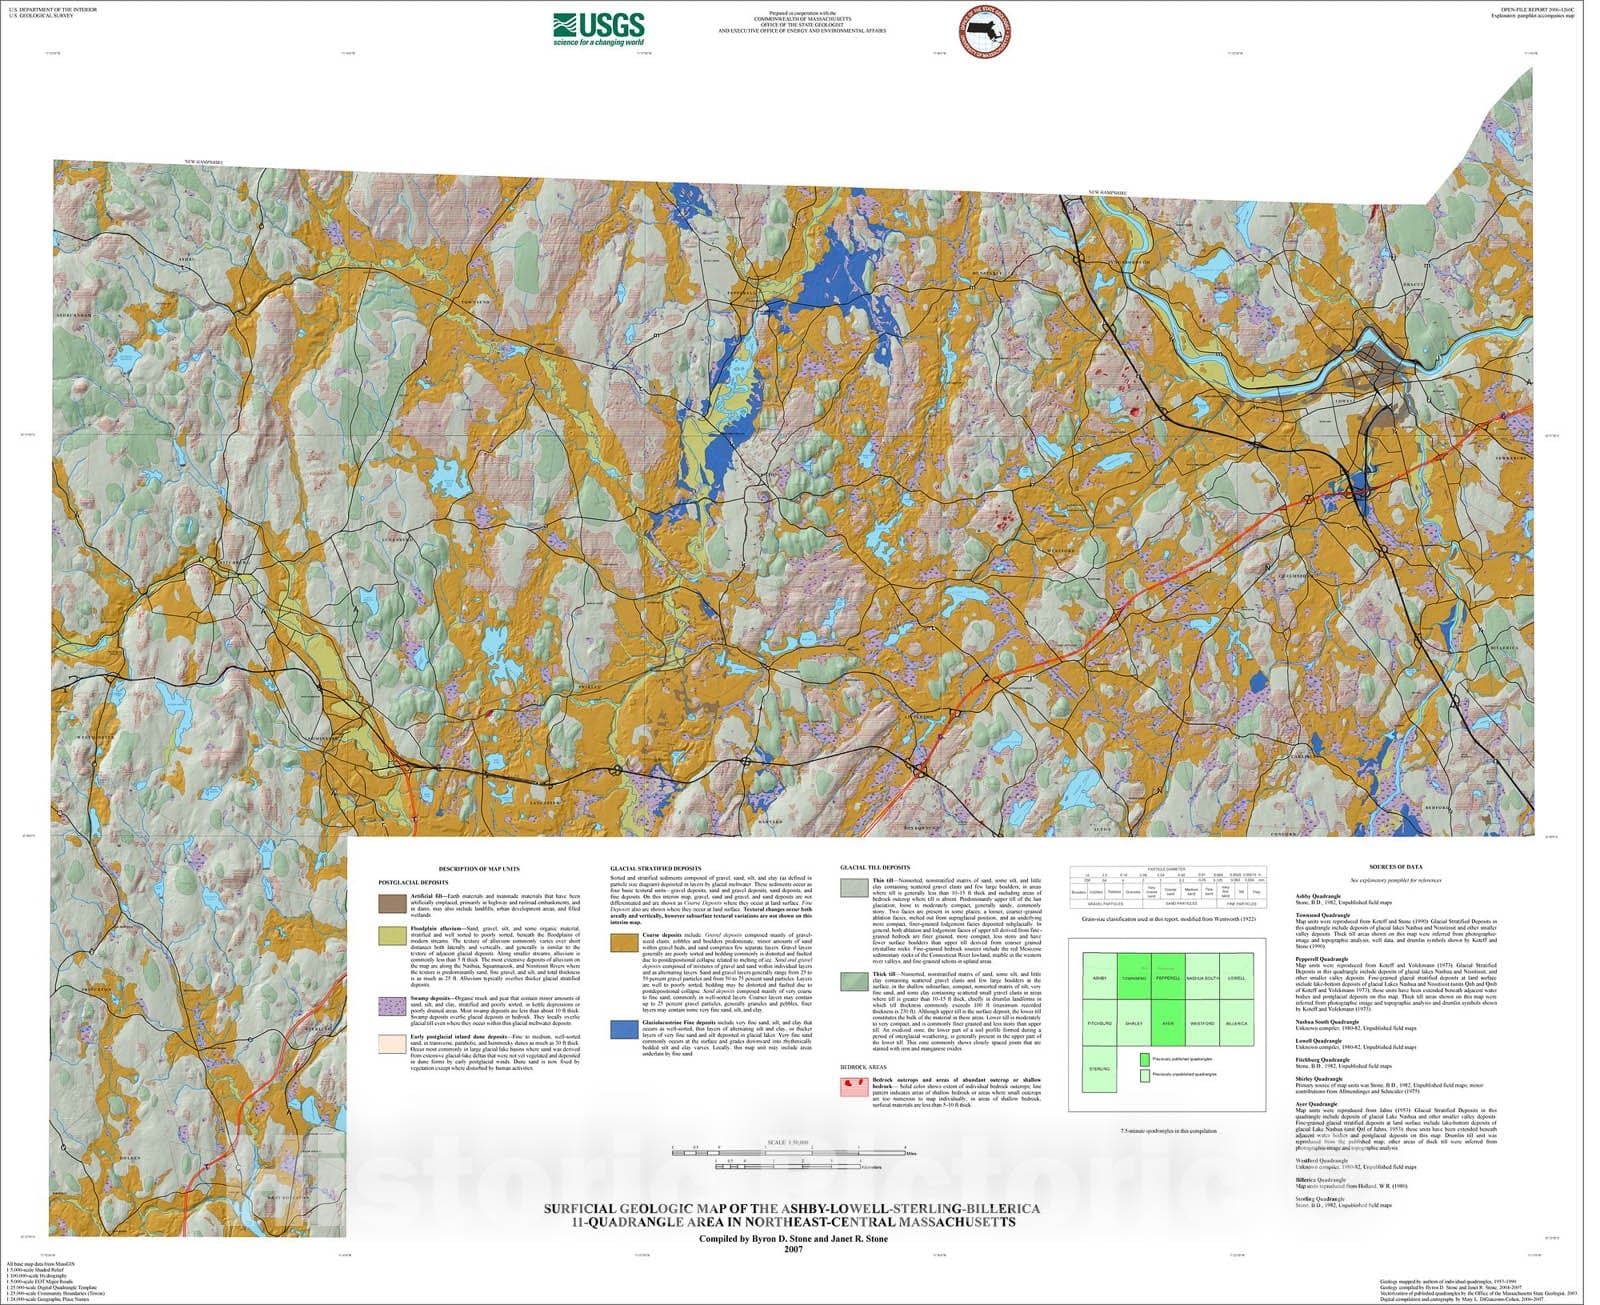Click the PEPPERELL cell in index map
The height and width of the screenshot is (1305, 1600).
[1169, 977]
